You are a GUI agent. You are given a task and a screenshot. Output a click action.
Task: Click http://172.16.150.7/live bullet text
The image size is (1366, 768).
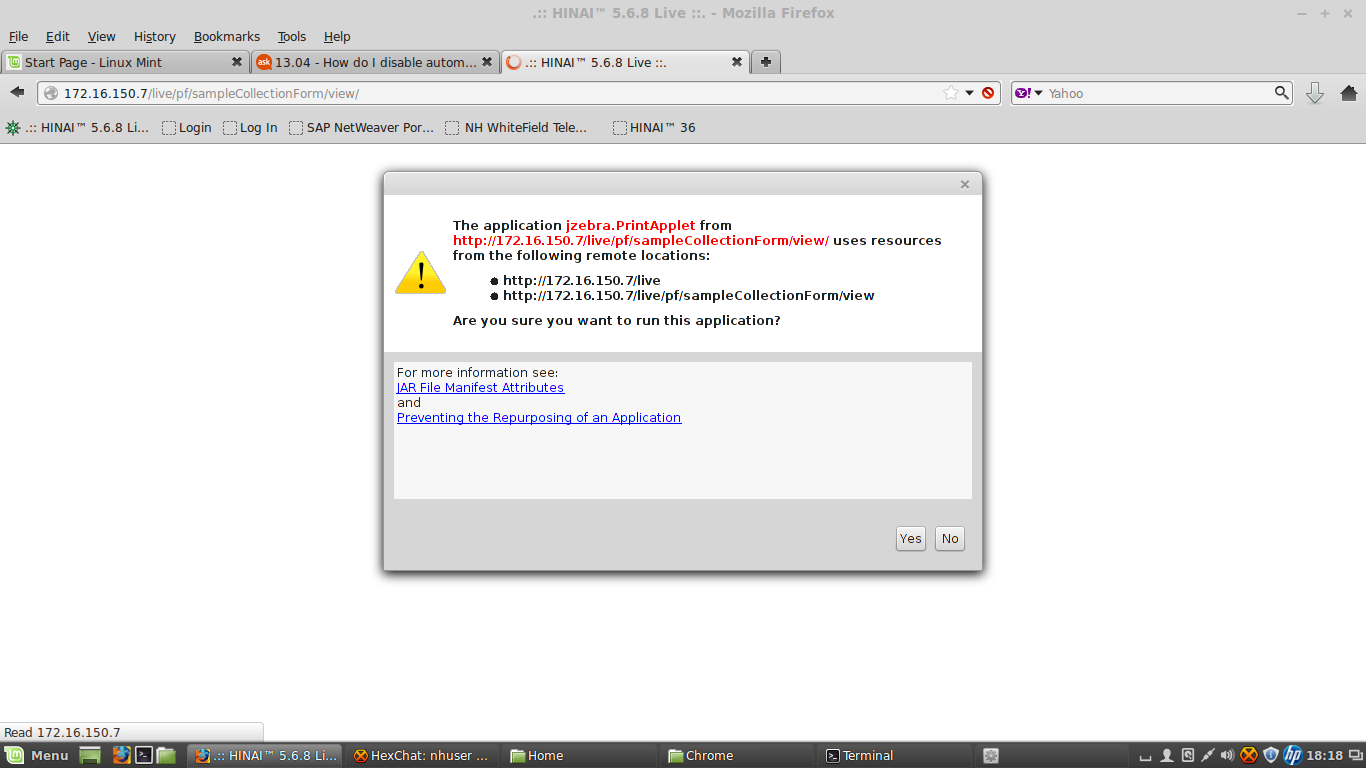(582, 280)
